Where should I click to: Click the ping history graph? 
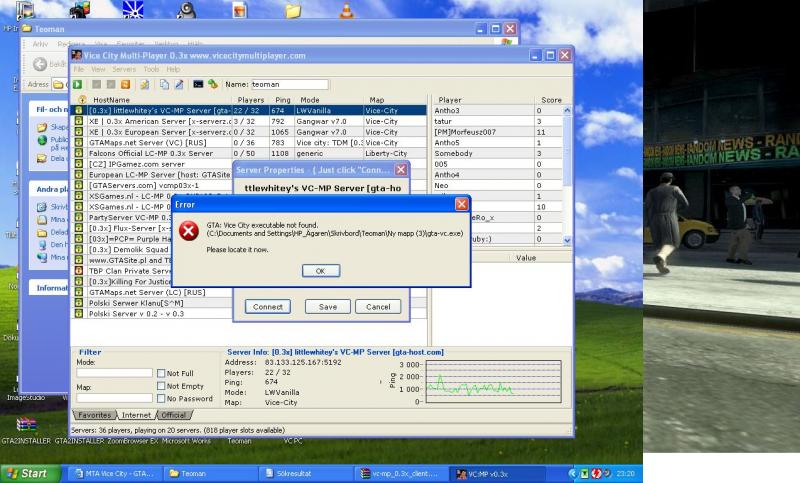click(x=493, y=382)
